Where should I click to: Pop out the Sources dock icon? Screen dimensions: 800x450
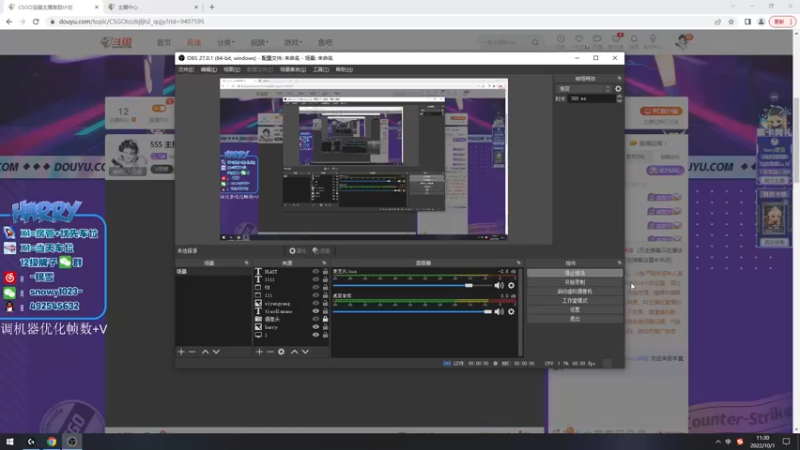[324, 263]
